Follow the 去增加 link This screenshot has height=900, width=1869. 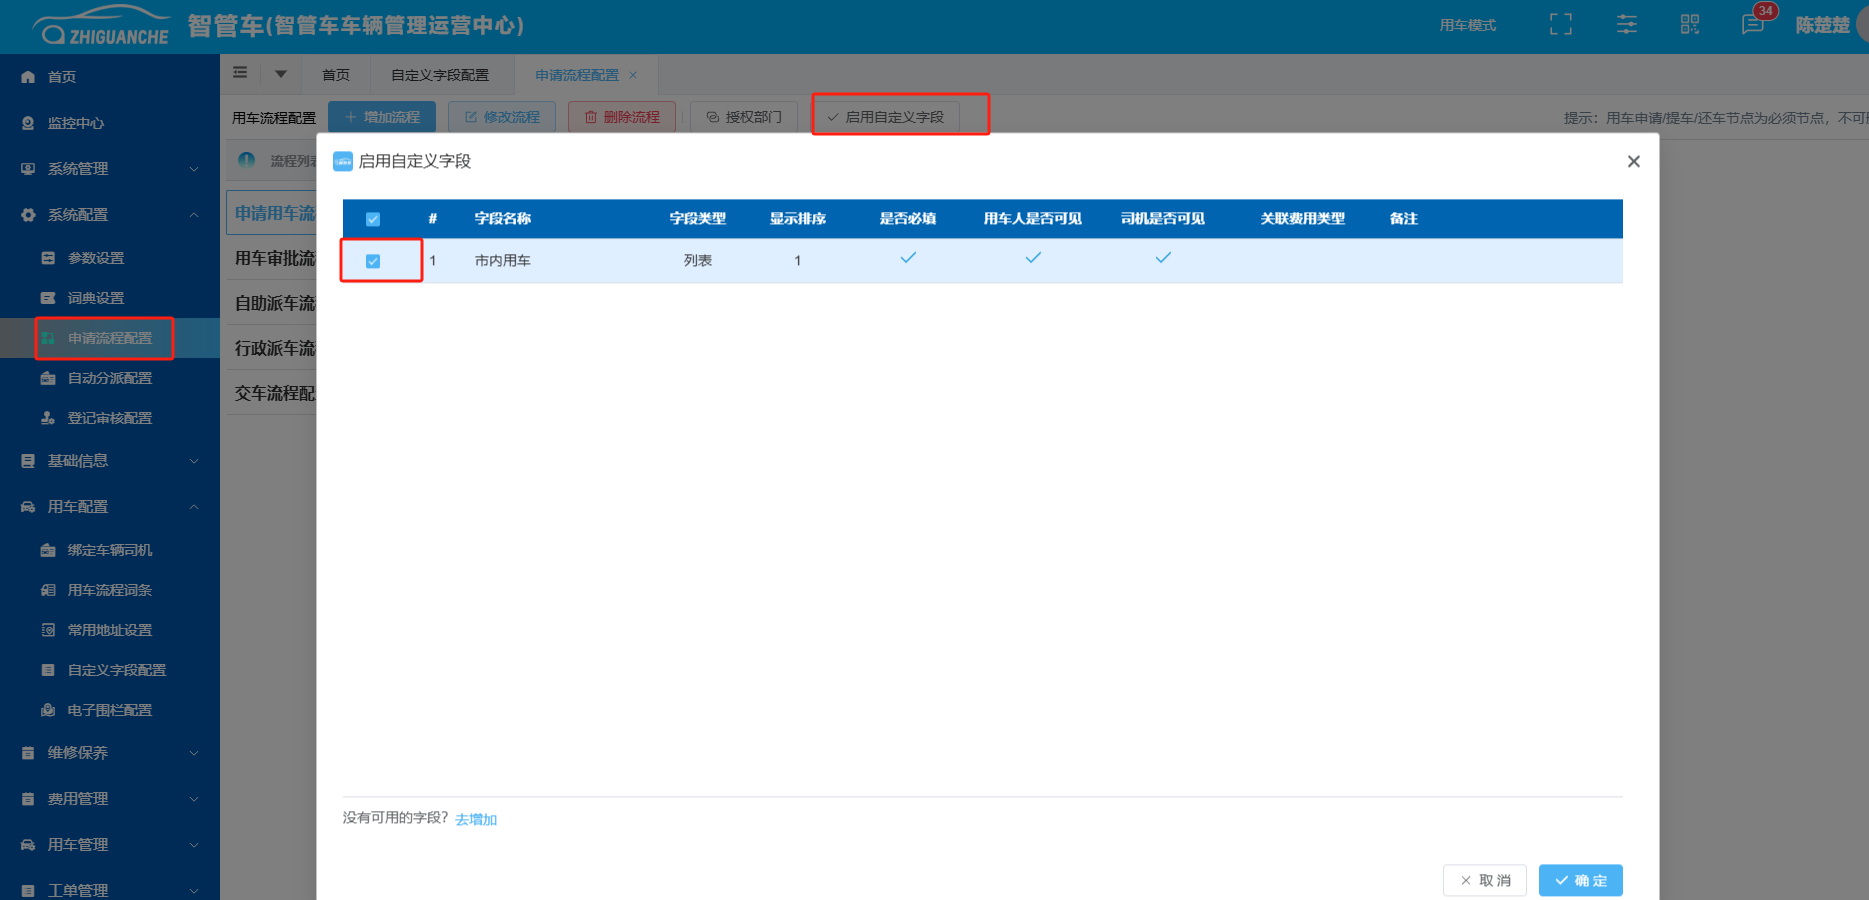476,819
